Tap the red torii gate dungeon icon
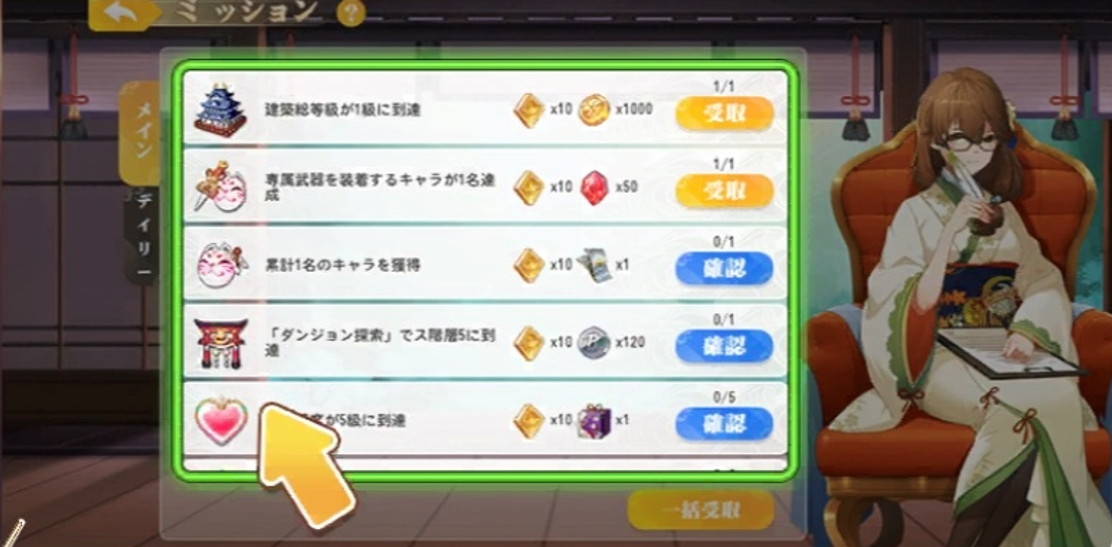Image resolution: width=1112 pixels, height=547 pixels. 220,343
